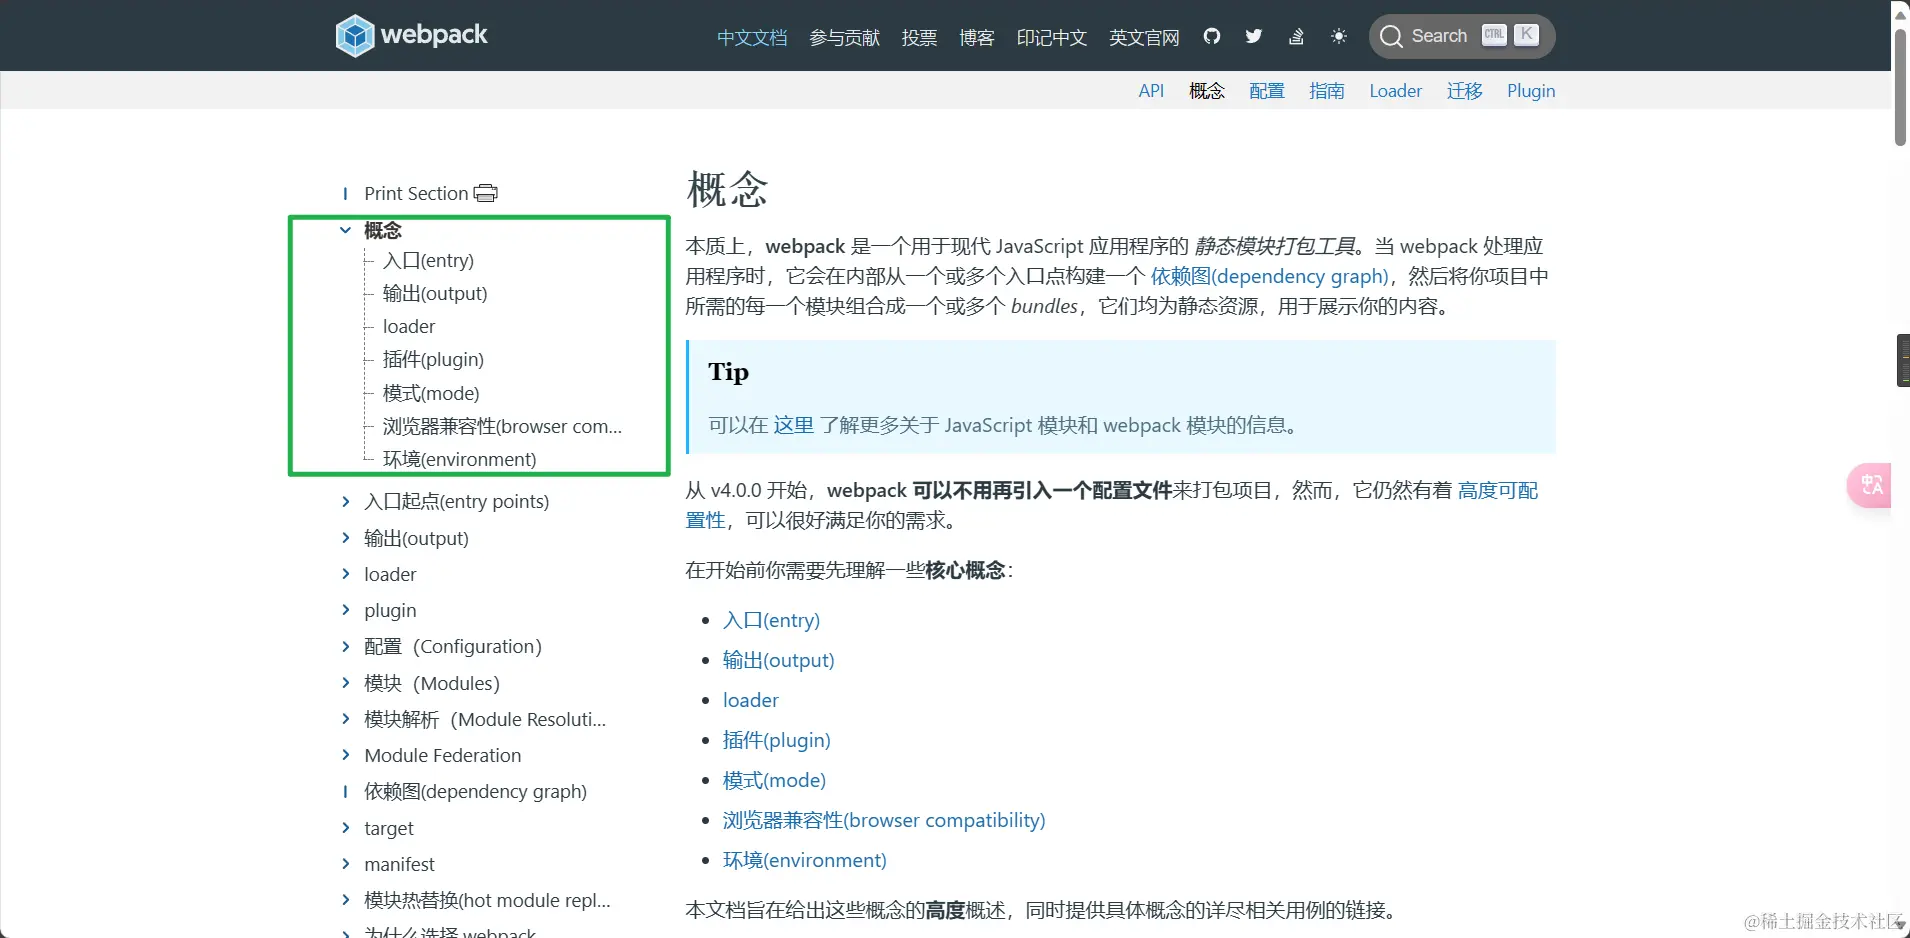
Task: Switch to the Plugin sub-navigation tab
Action: click(x=1531, y=91)
